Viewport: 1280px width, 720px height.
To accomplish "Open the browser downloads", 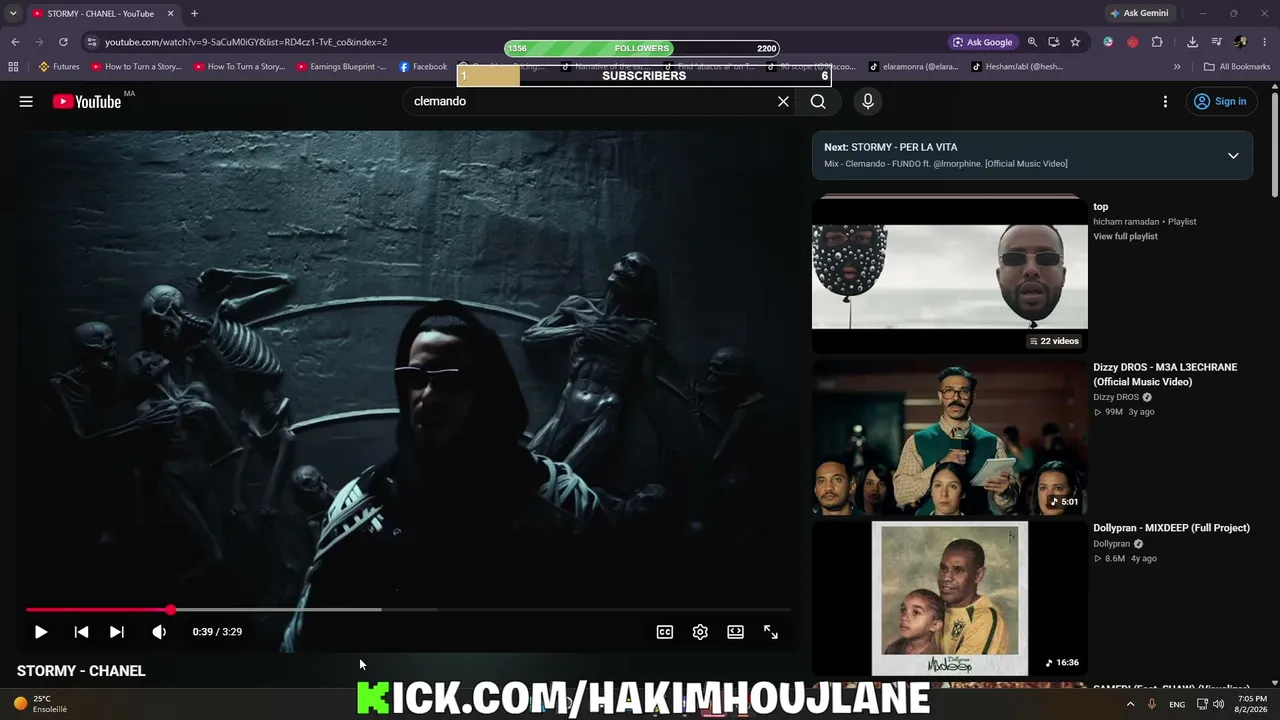I will click(1192, 42).
